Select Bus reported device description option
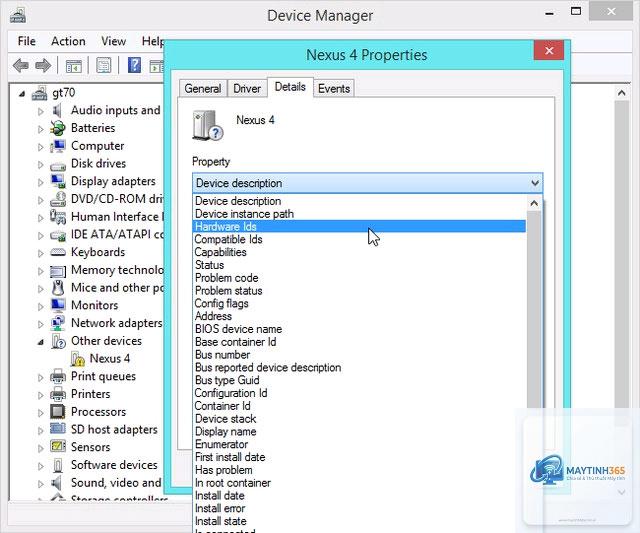Image resolution: width=640 pixels, height=533 pixels. tap(359, 367)
